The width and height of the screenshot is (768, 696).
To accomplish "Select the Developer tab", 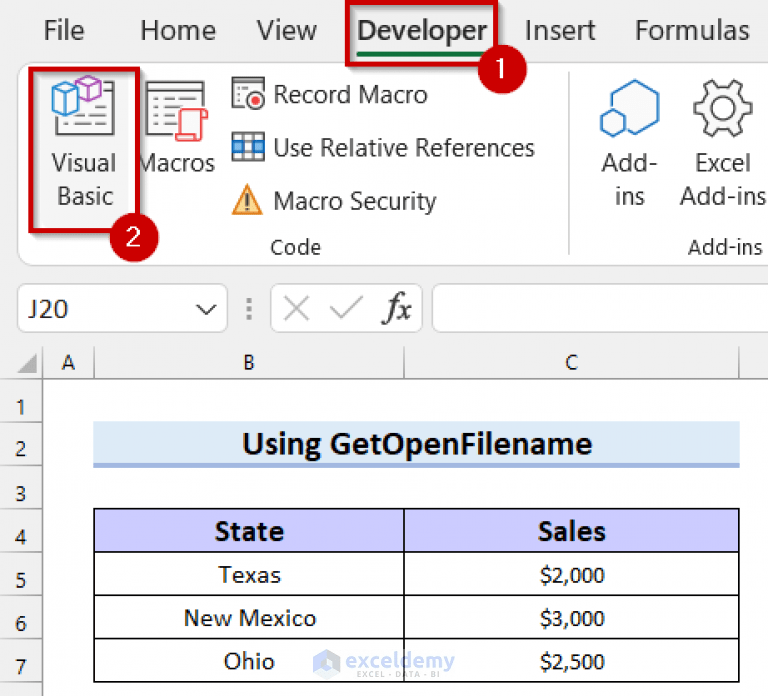I will 422,31.
